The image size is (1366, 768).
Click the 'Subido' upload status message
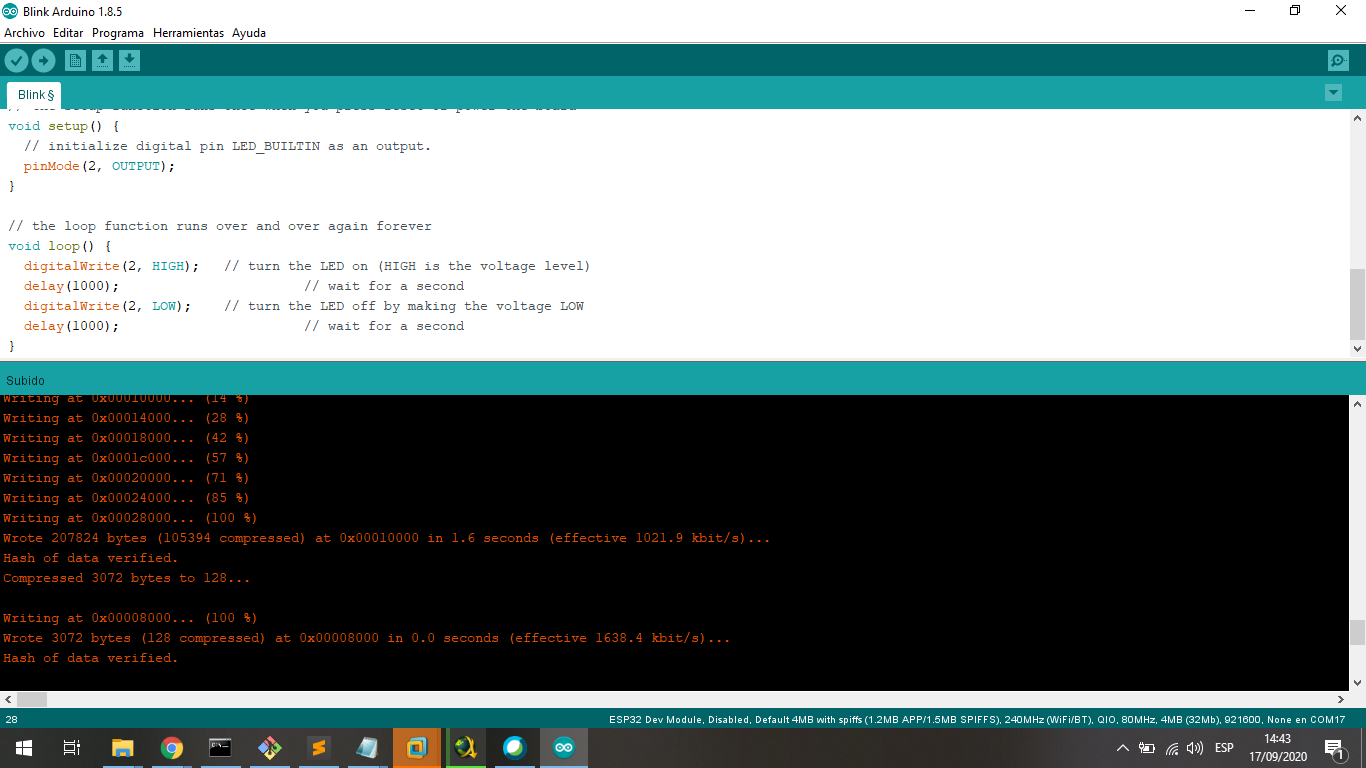[x=25, y=381]
